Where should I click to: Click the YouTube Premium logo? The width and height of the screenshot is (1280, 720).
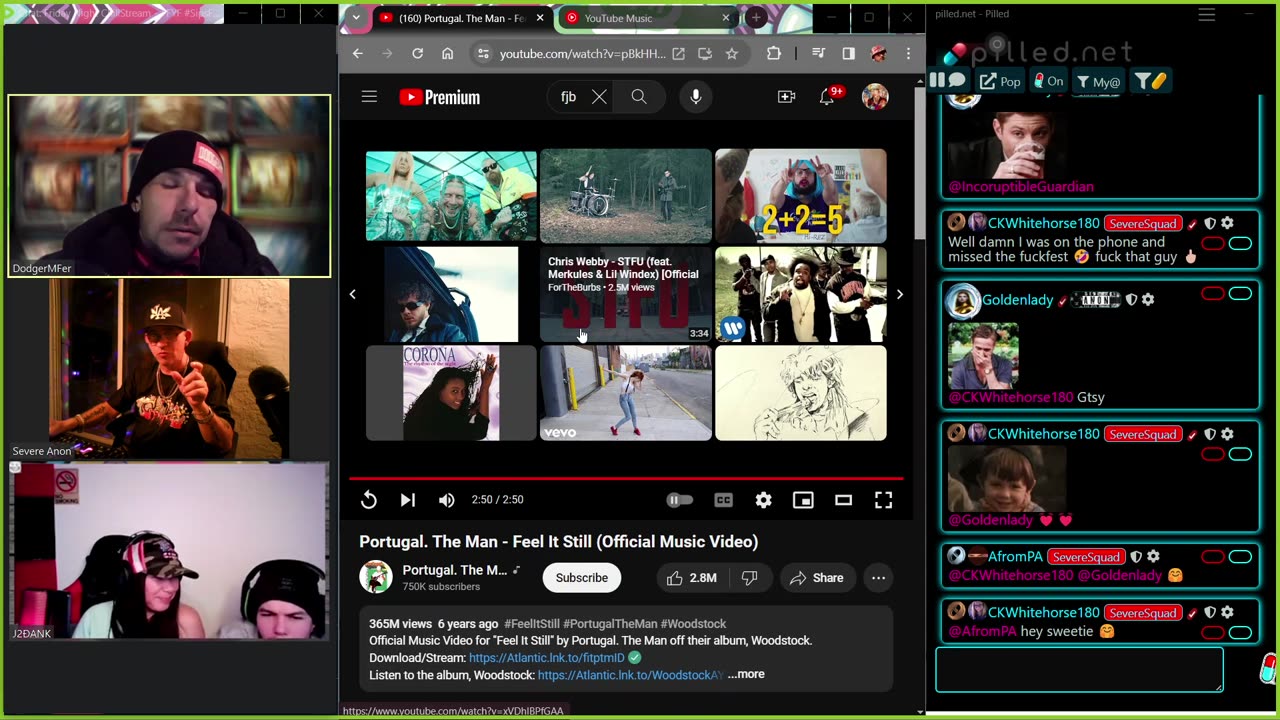(440, 97)
